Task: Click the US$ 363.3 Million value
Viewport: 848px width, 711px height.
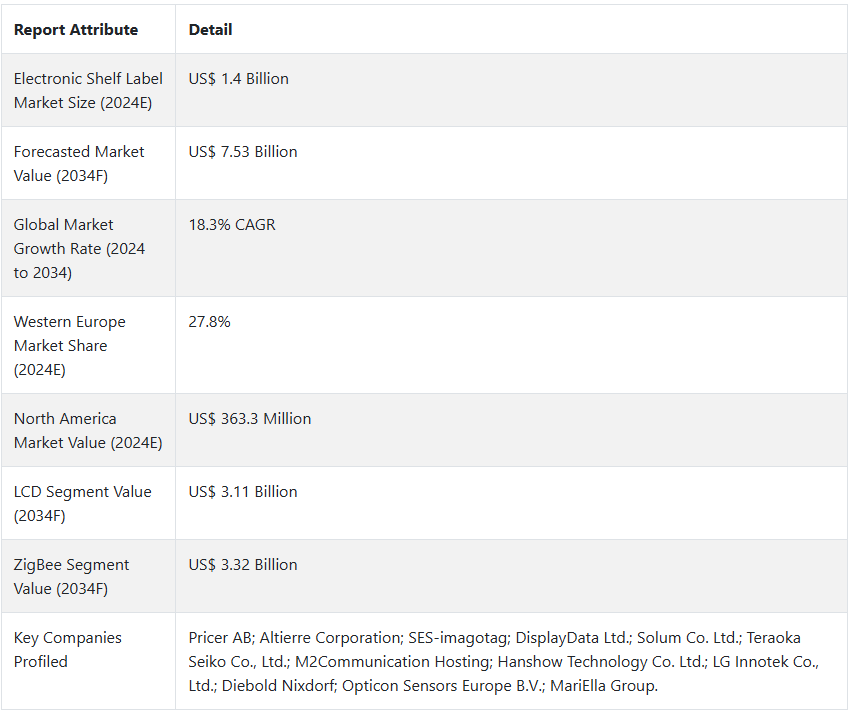Action: [250, 419]
